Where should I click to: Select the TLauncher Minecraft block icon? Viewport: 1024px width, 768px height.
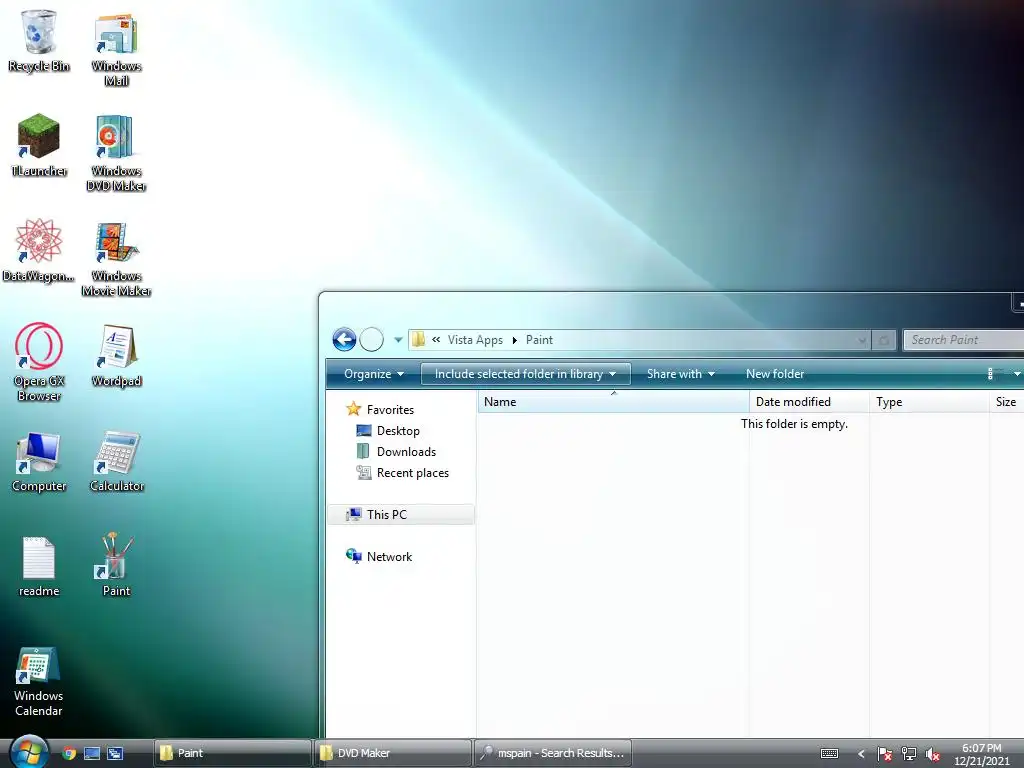tap(39, 145)
